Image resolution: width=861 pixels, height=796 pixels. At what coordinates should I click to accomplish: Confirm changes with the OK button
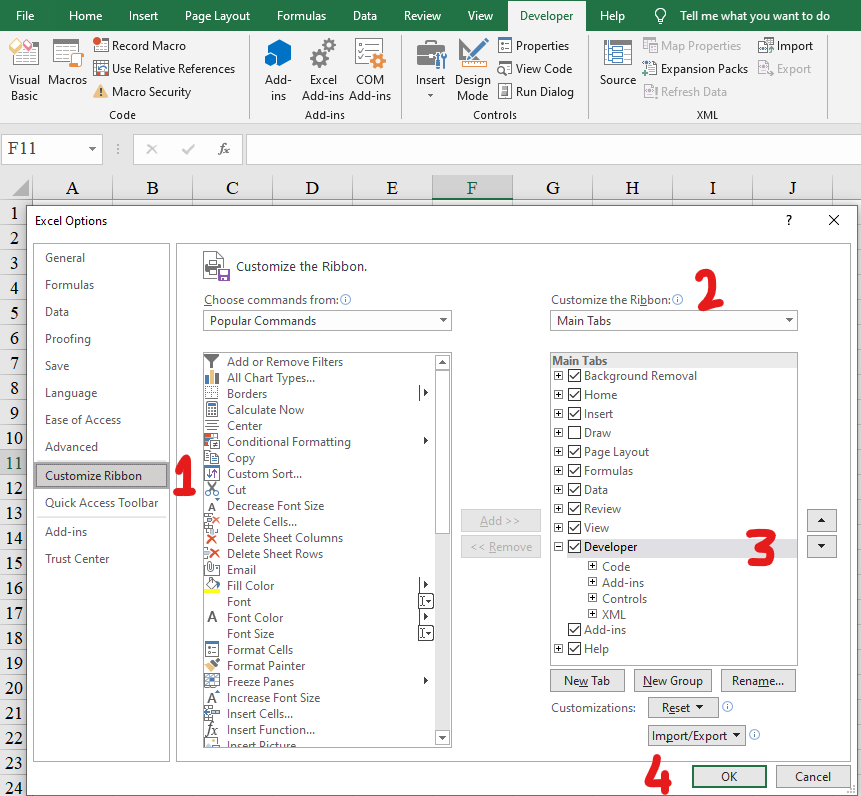[x=729, y=776]
